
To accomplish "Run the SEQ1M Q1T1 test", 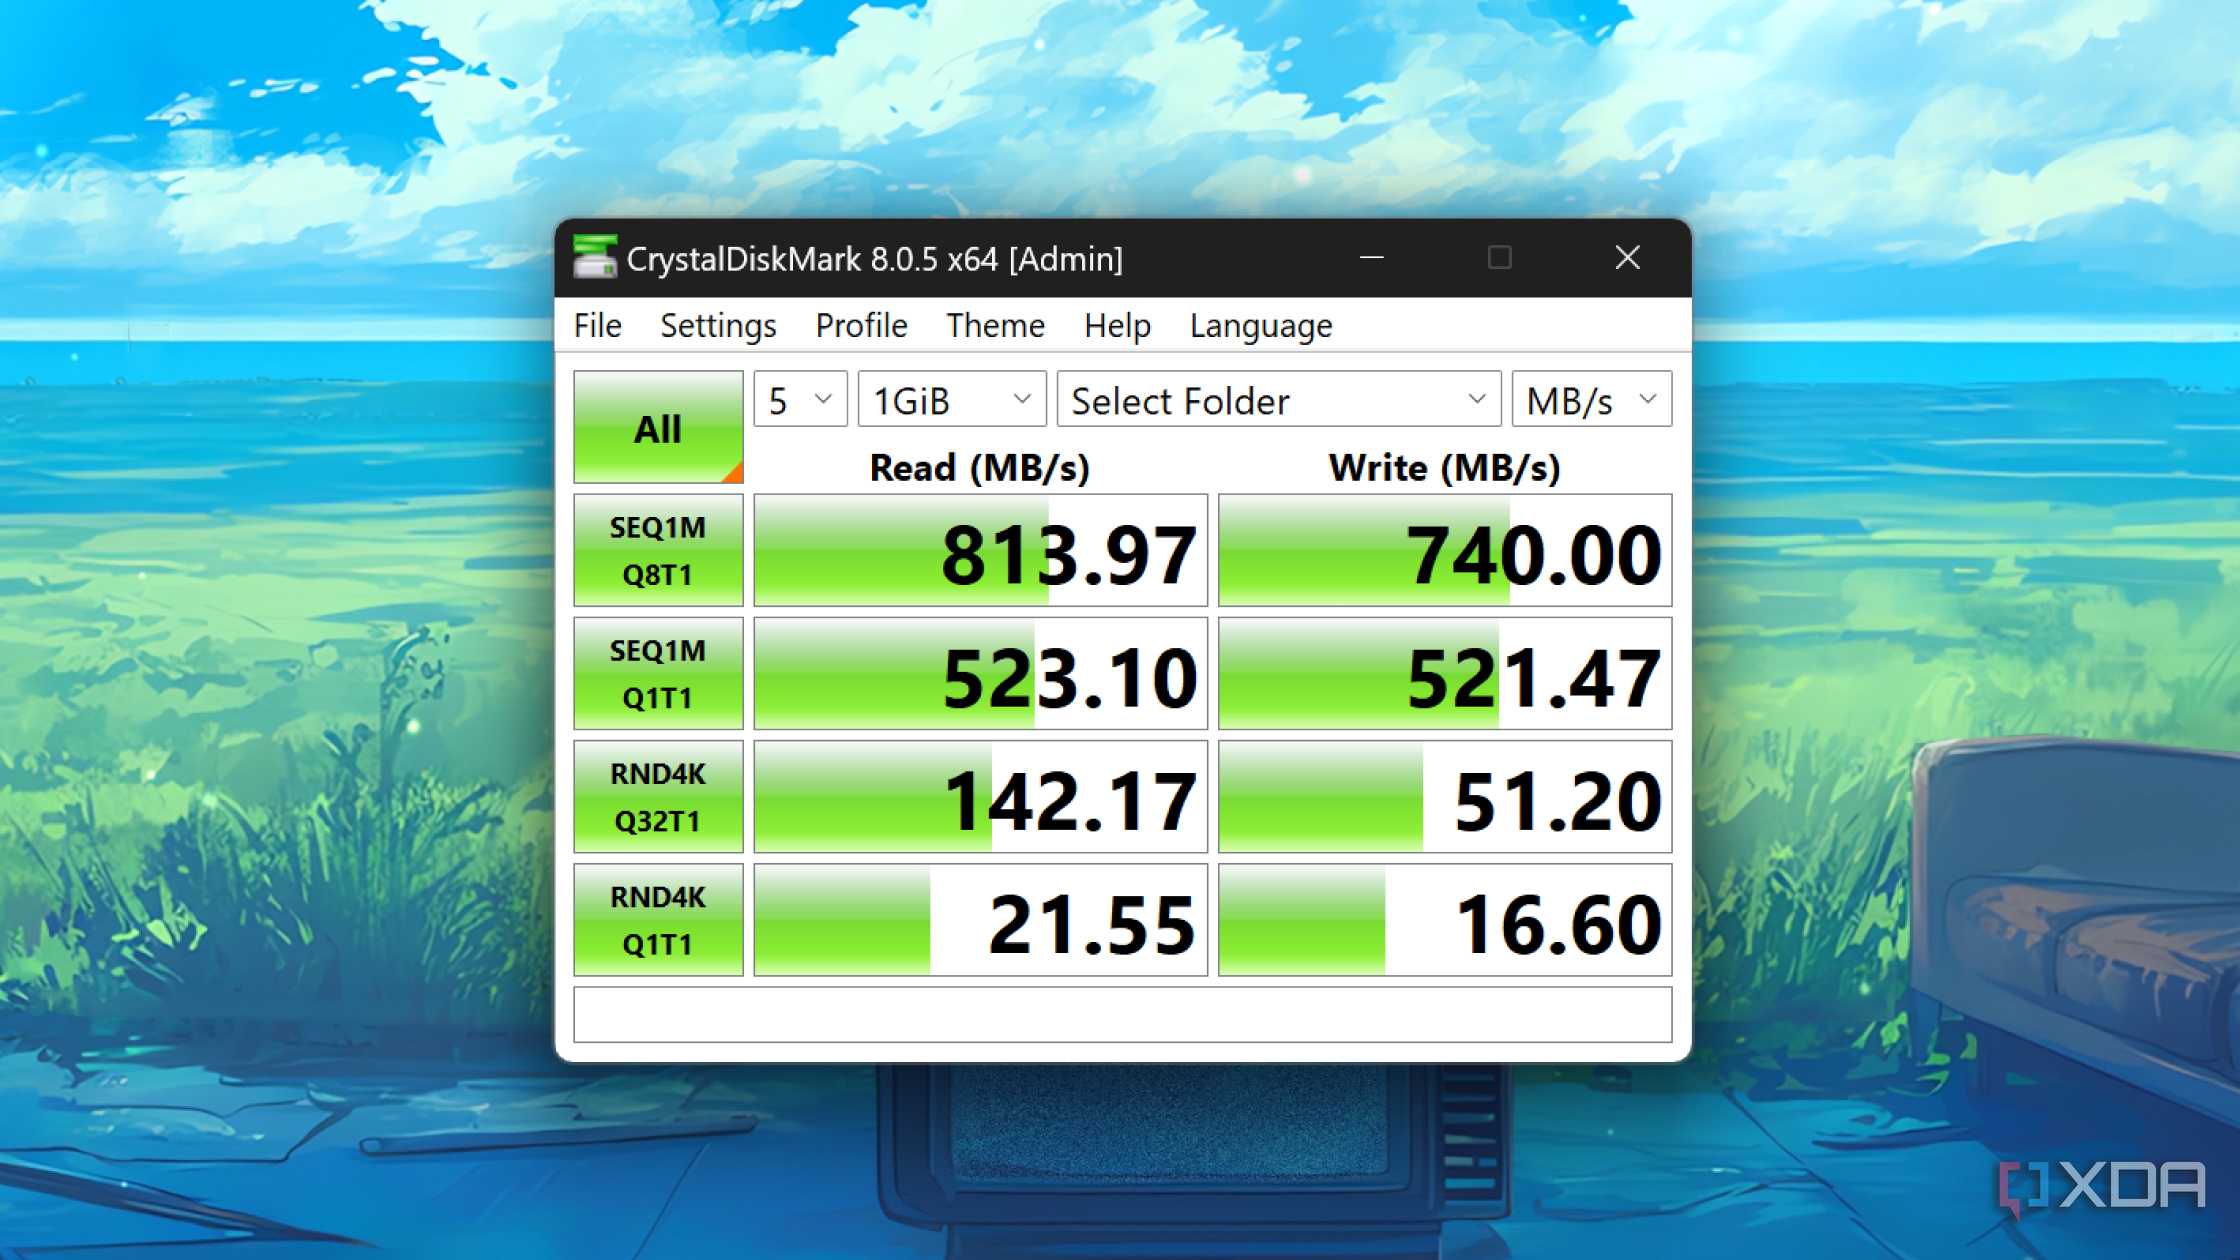I will coord(658,673).
